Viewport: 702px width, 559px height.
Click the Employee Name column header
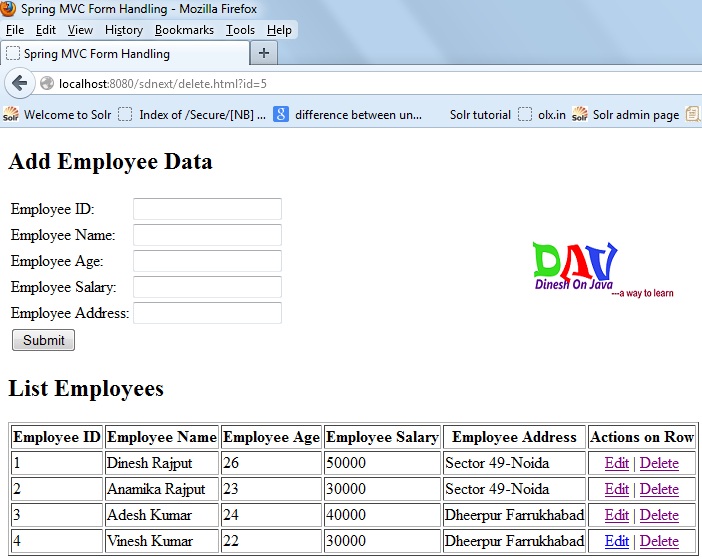tap(162, 437)
